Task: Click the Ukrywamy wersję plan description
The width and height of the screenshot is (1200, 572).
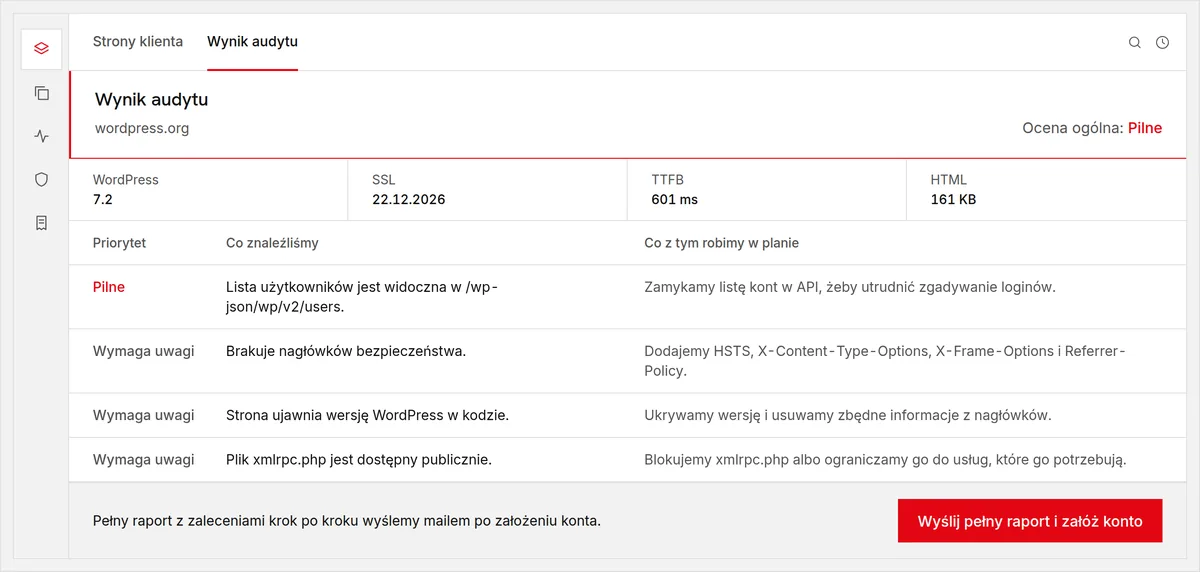Action: click(x=847, y=415)
